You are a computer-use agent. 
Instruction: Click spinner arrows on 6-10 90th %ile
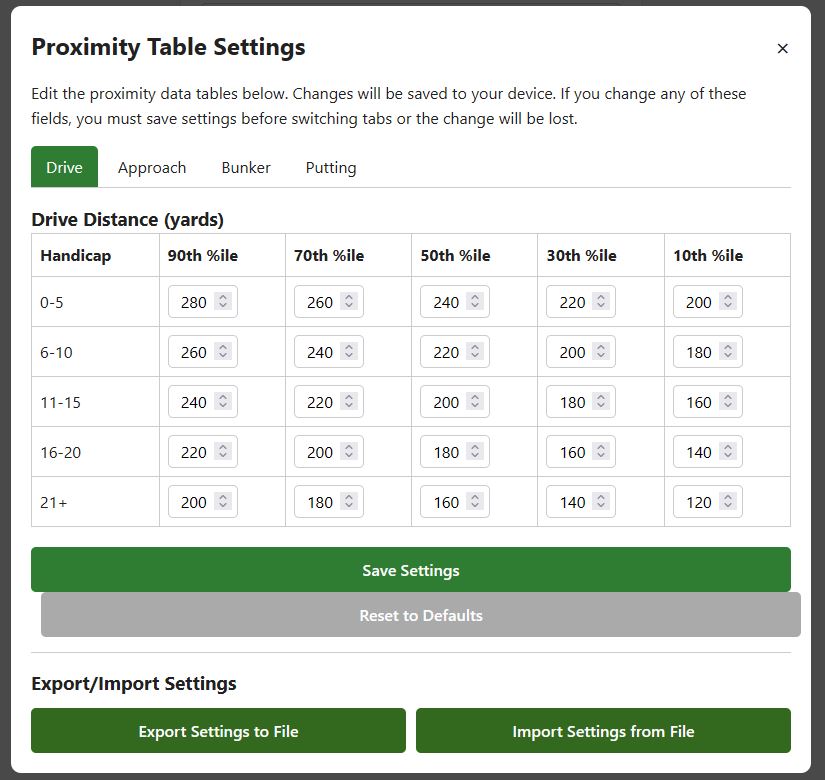(223, 351)
